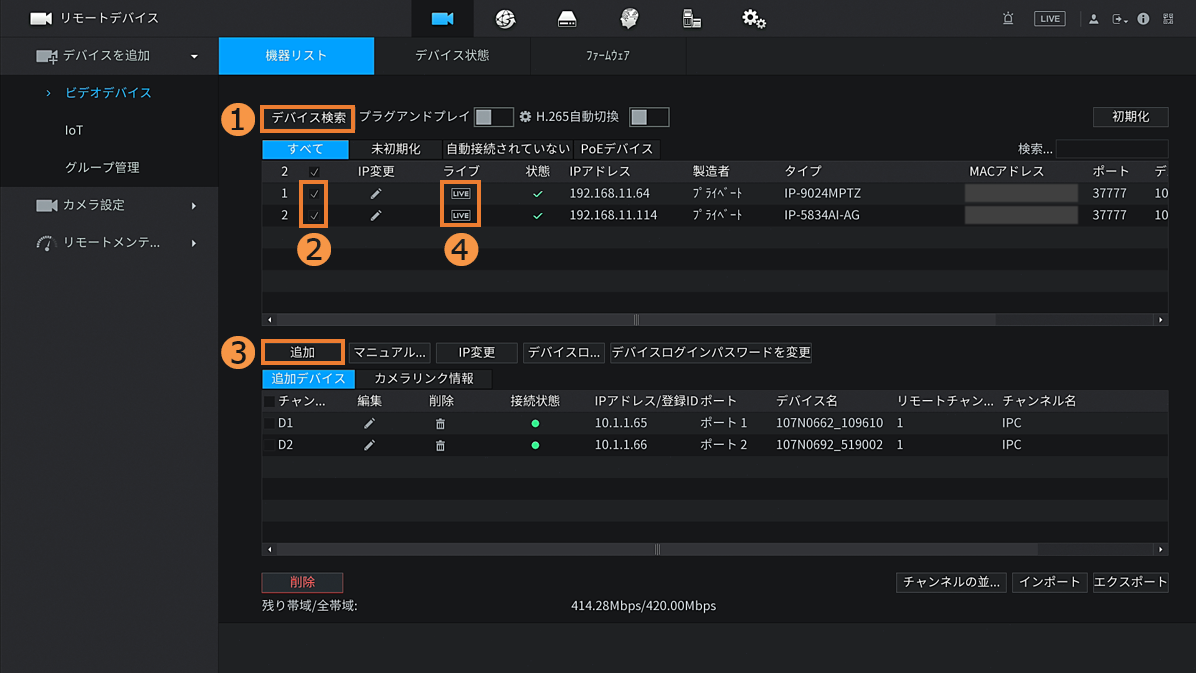Click the system gears icon in top bar

[754, 19]
